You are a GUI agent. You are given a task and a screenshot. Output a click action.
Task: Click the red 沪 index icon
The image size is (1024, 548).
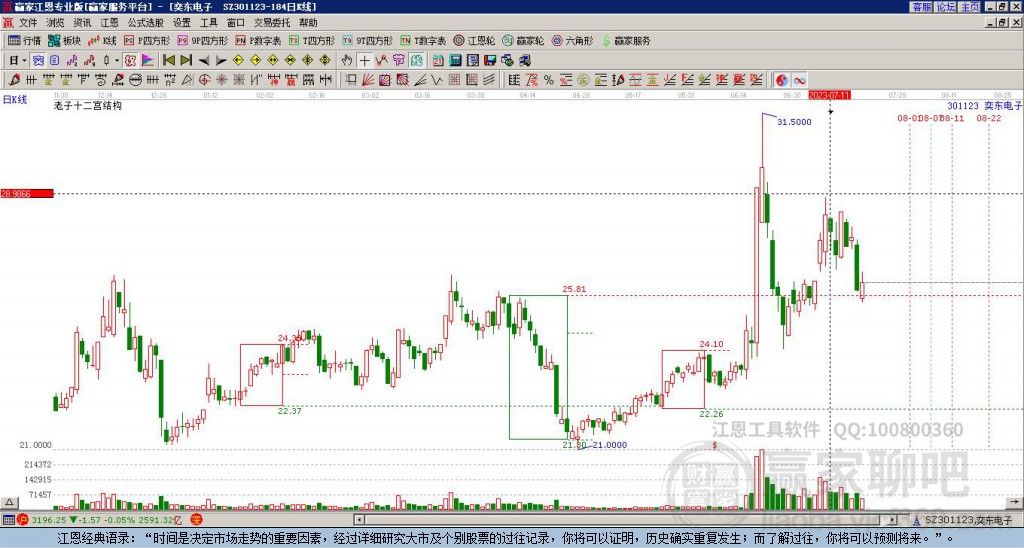point(23,520)
